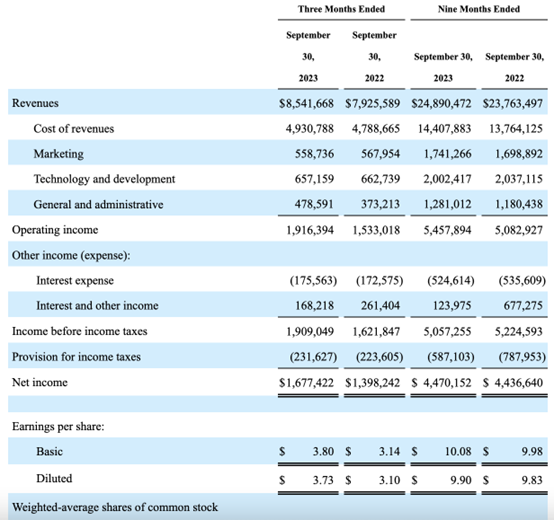Select Income before income taxes 1,621,847
Viewport: 554px width, 520px height.
[376, 331]
